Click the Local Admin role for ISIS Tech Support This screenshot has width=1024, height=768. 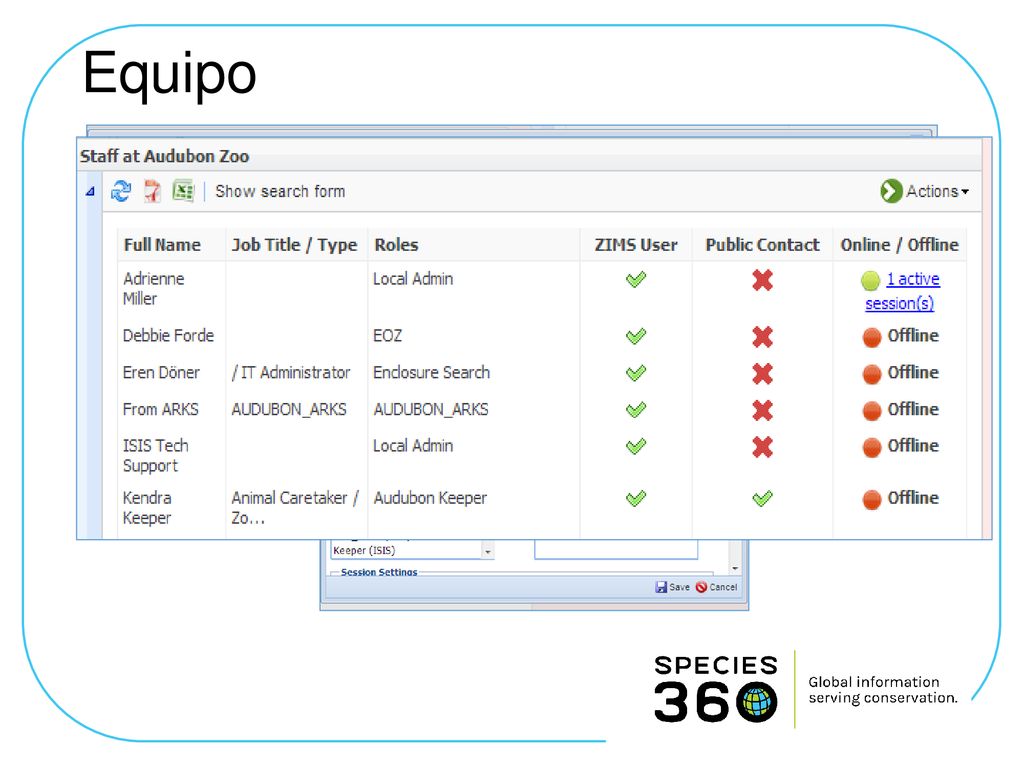413,445
